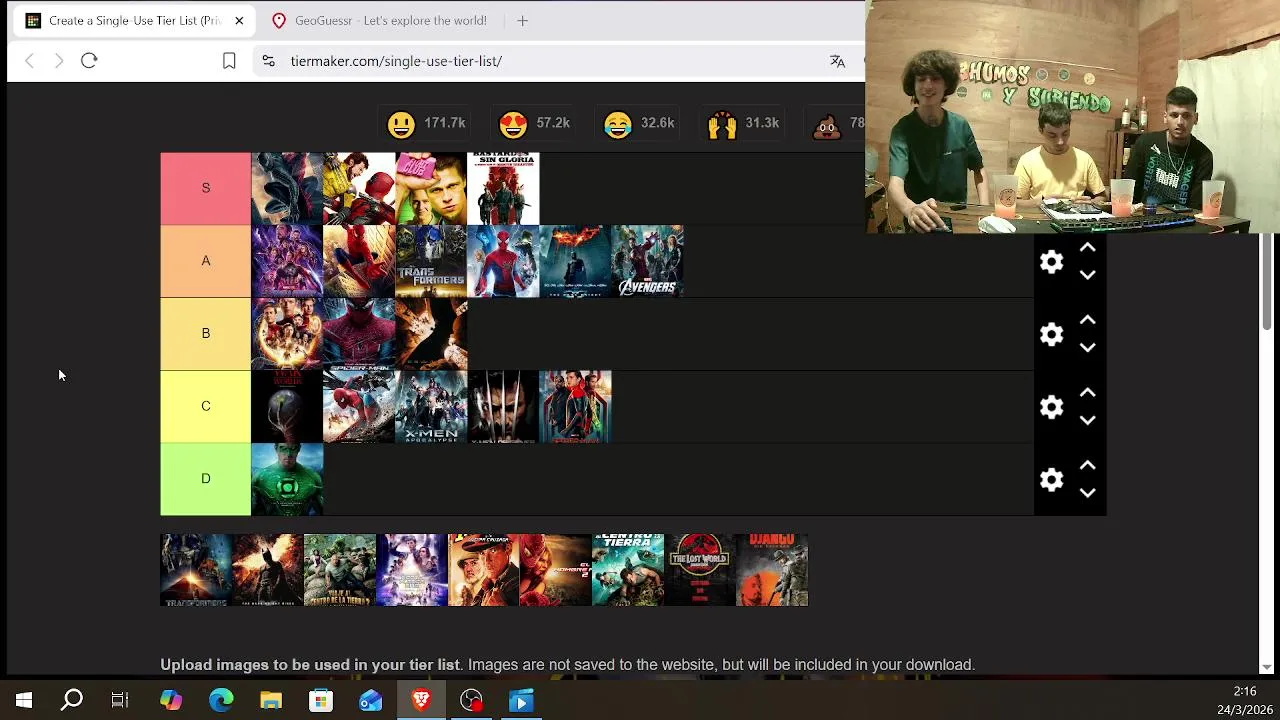
Task: Open settings gear for tier B row
Action: coord(1051,334)
